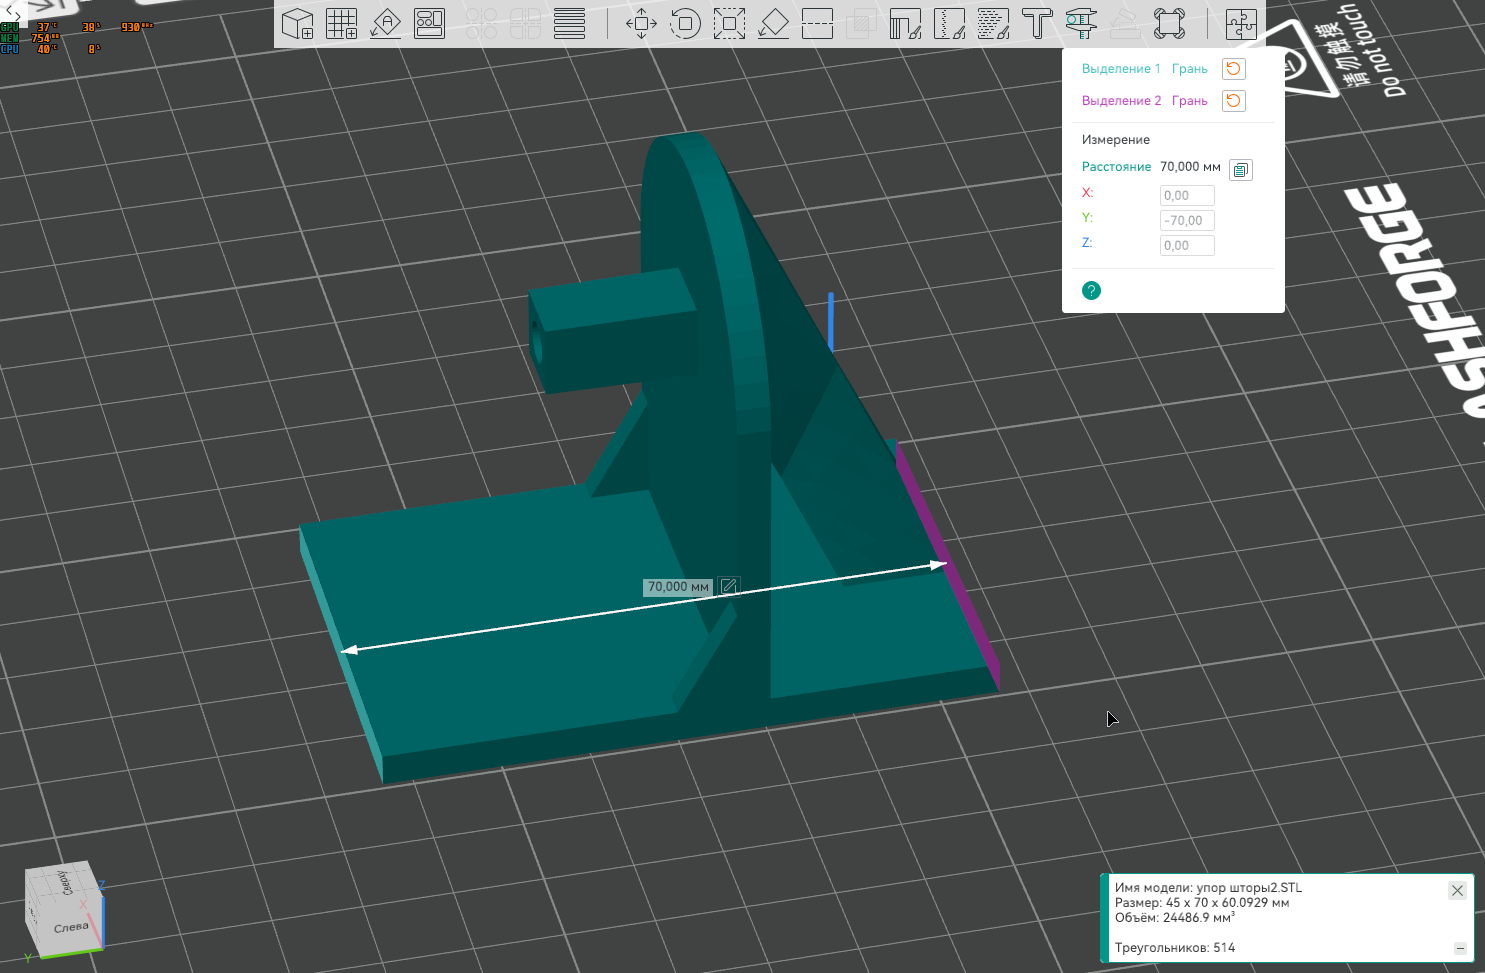The height and width of the screenshot is (973, 1485).
Task: Switch to assembly view via puzzle icon
Action: pos(1241,24)
